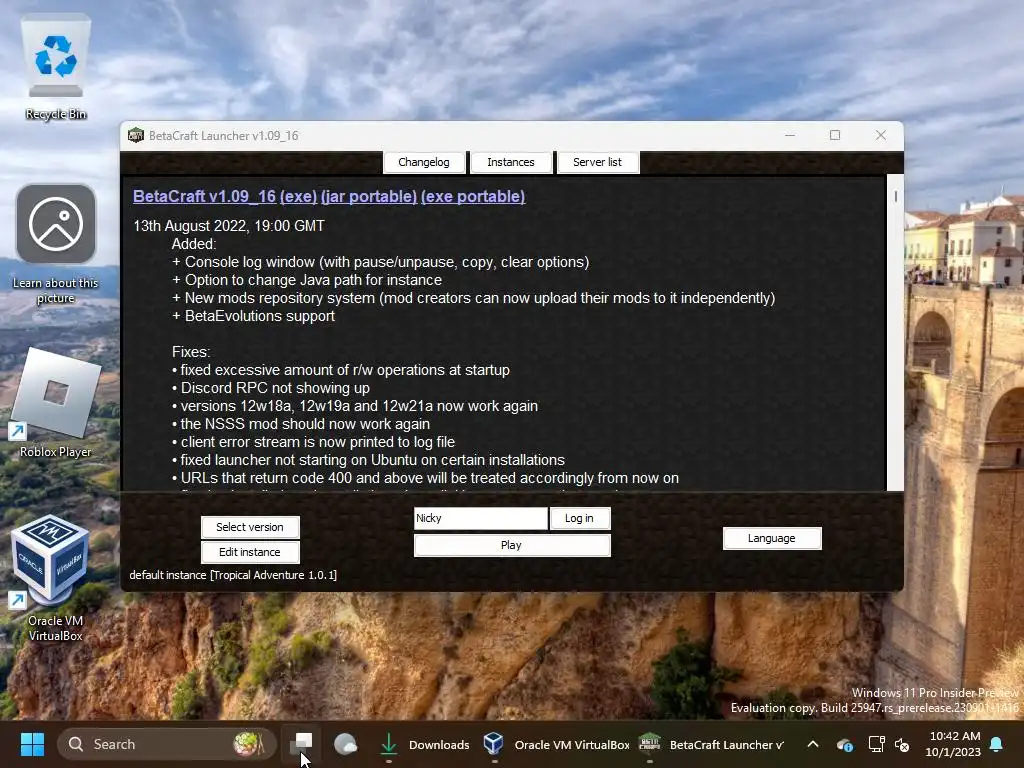Open the BetaCraft v1.09_16 link
Image resolution: width=1024 pixels, height=768 pixels.
click(204, 197)
